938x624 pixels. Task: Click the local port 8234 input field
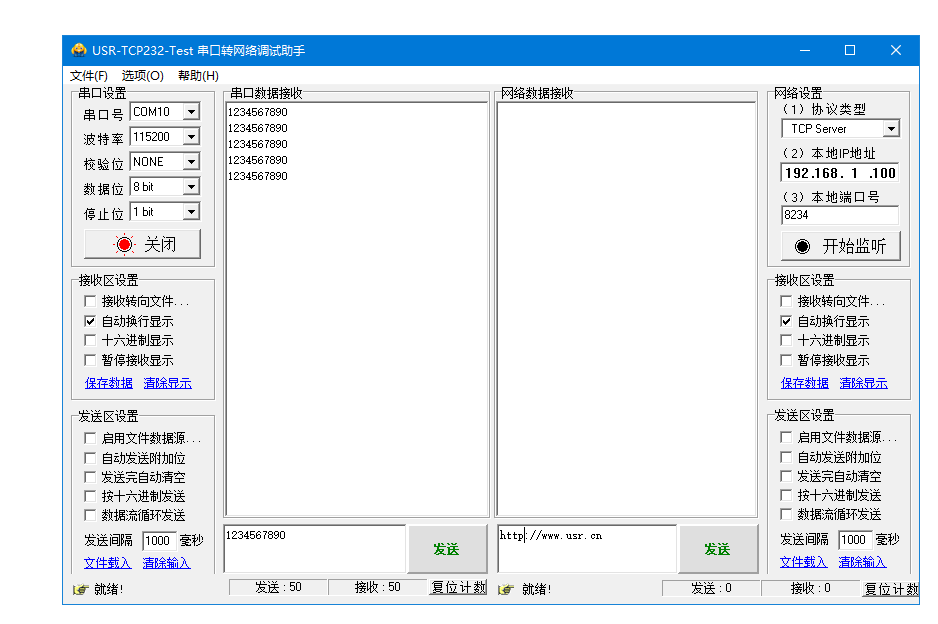coord(839,215)
